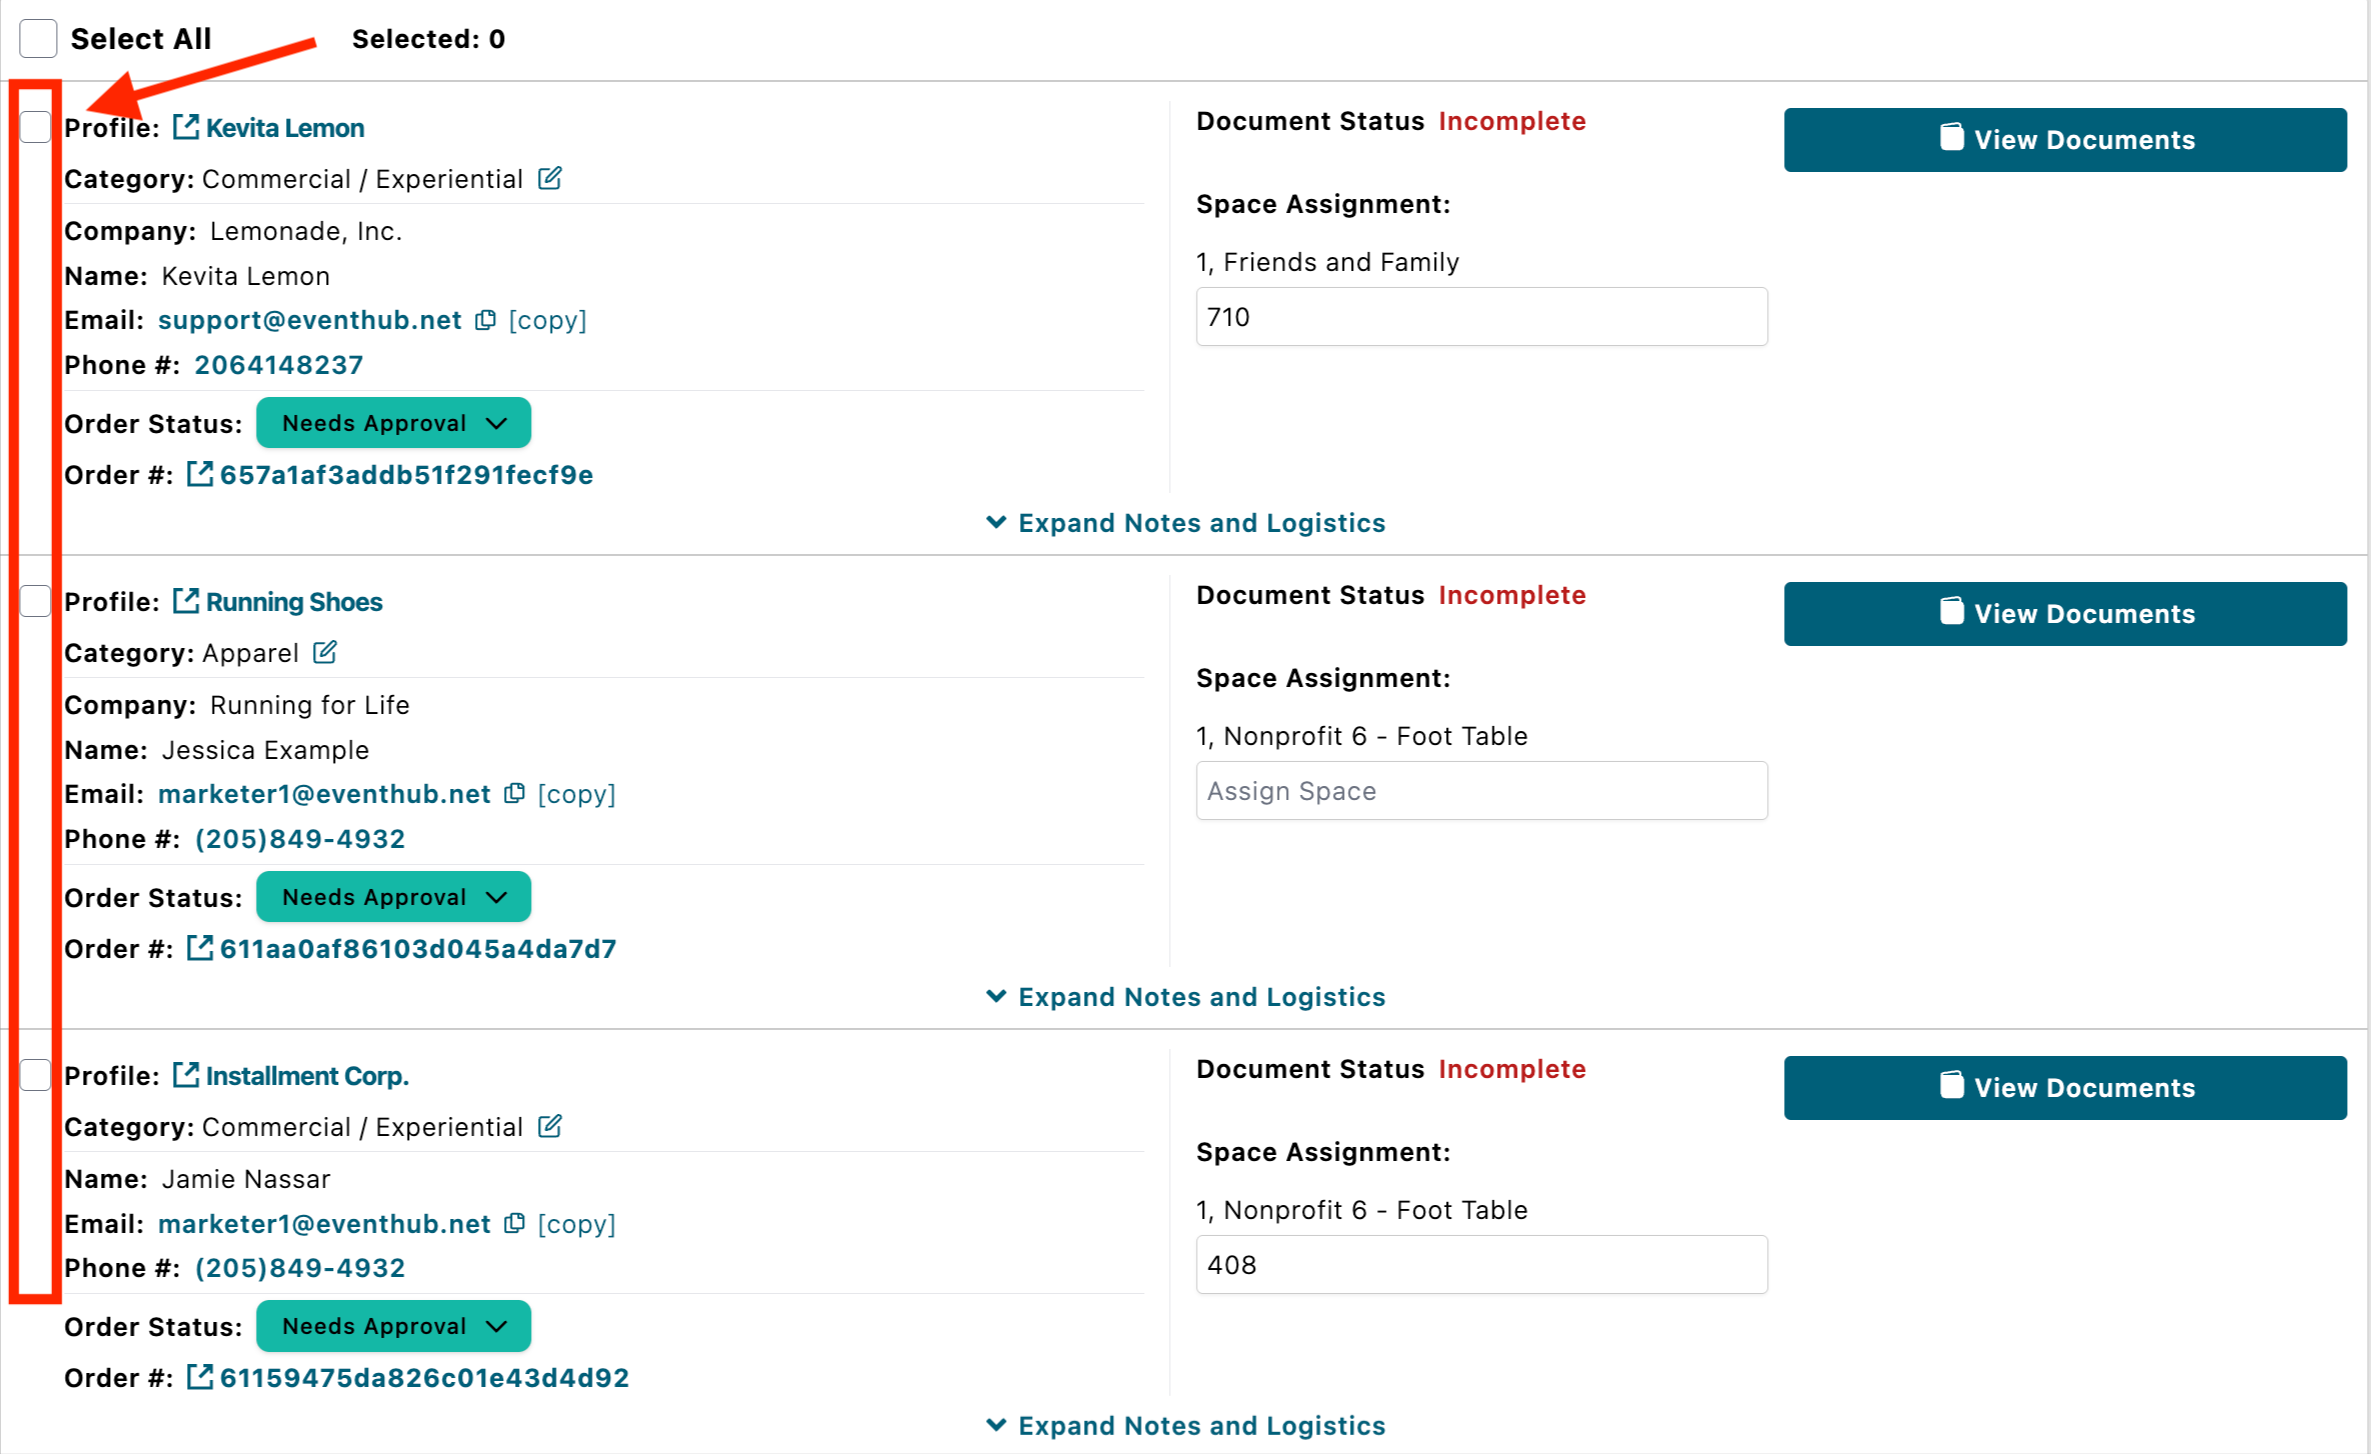
Task: Click copy icon beside Jamie Nassar's email
Action: pos(515,1224)
